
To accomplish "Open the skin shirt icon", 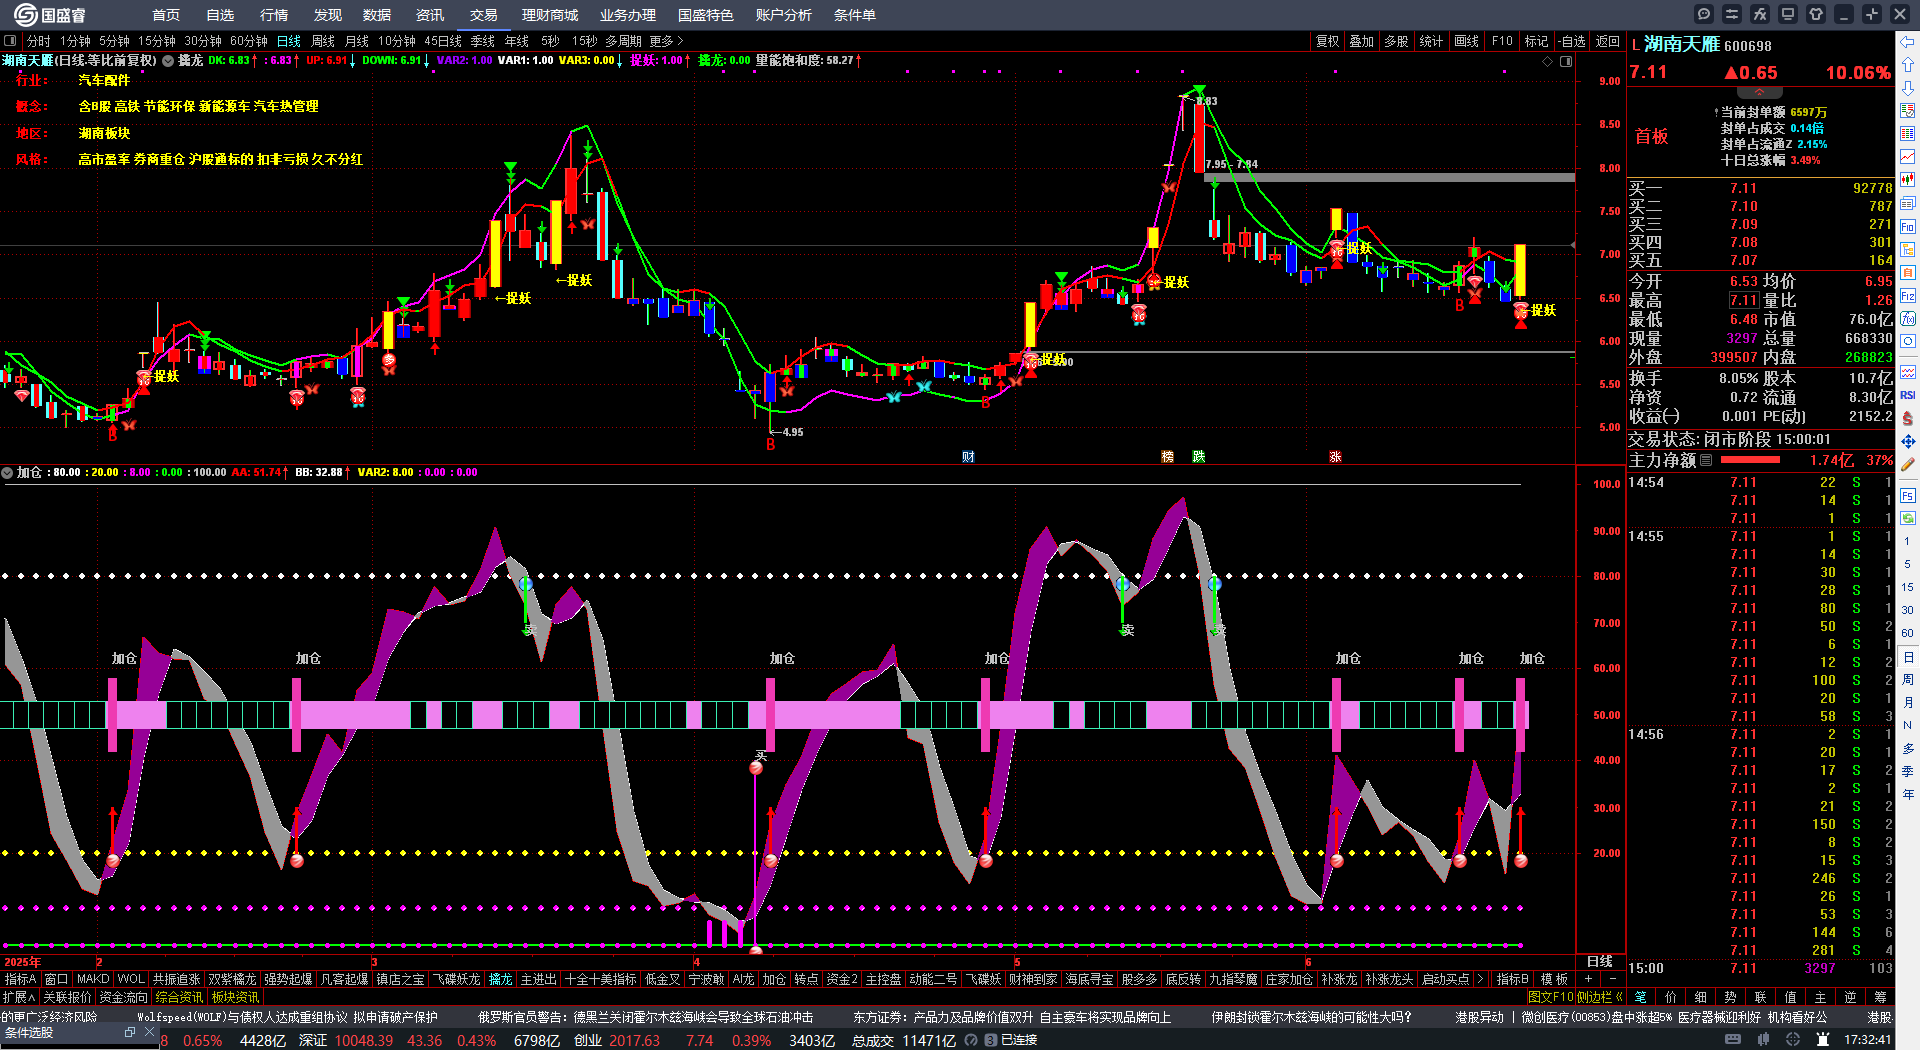I will coord(1816,14).
